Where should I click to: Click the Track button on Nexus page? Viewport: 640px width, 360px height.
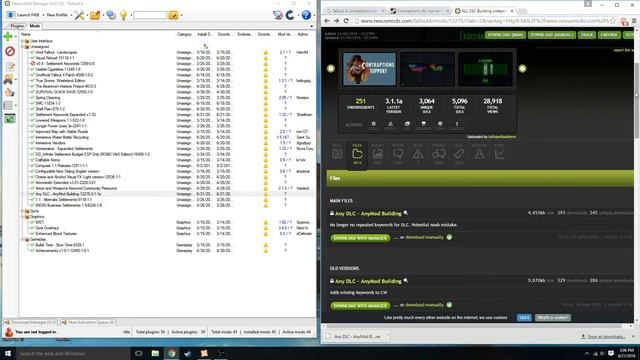pos(587,35)
